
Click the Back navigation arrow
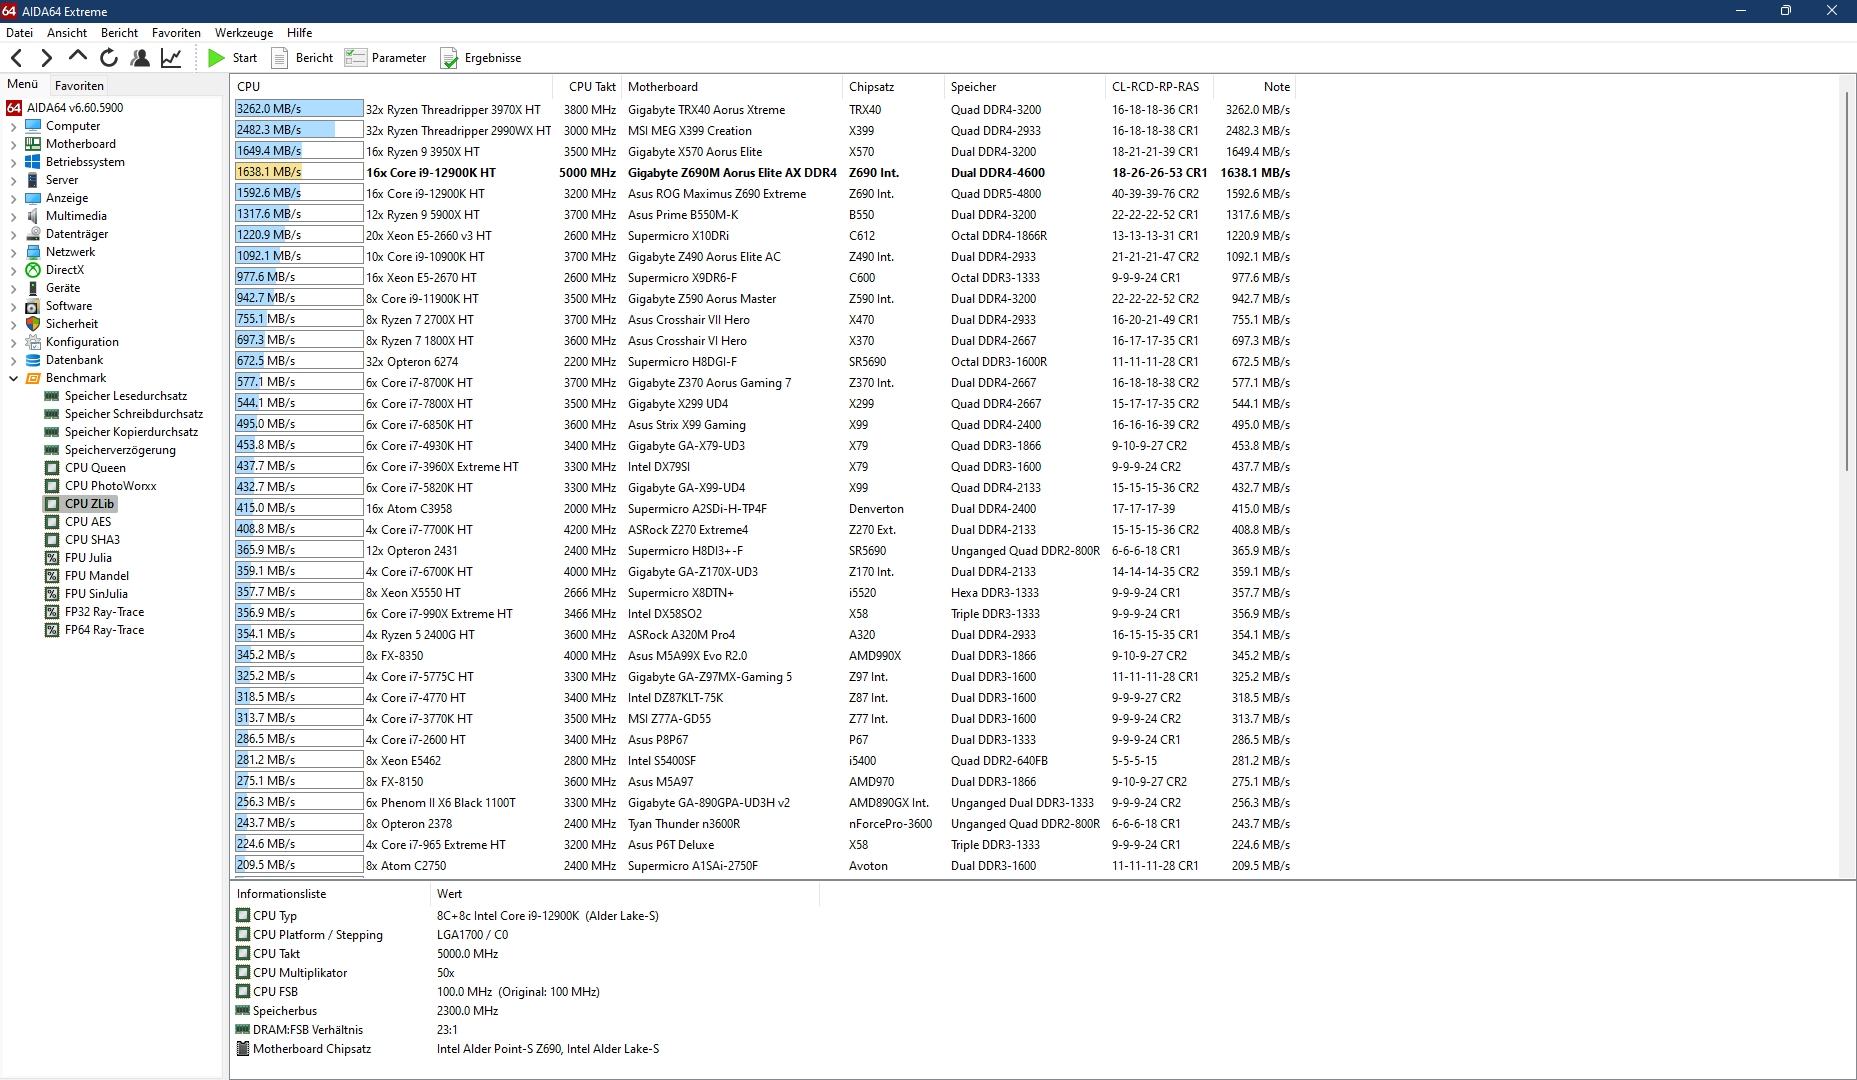click(16, 58)
